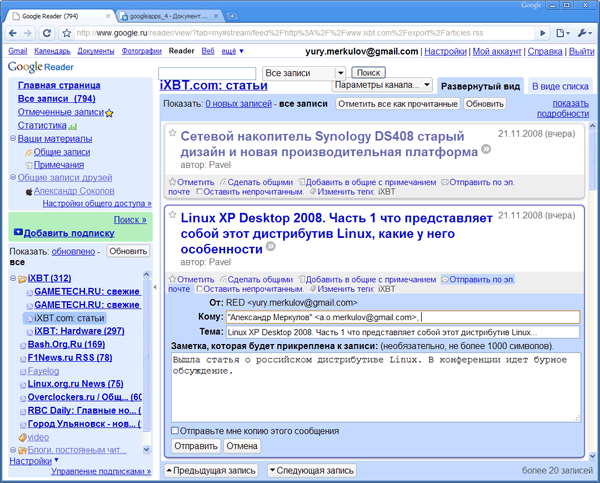The height and width of the screenshot is (483, 600).
Task: Click the browser Forward arrow
Action: (28, 33)
